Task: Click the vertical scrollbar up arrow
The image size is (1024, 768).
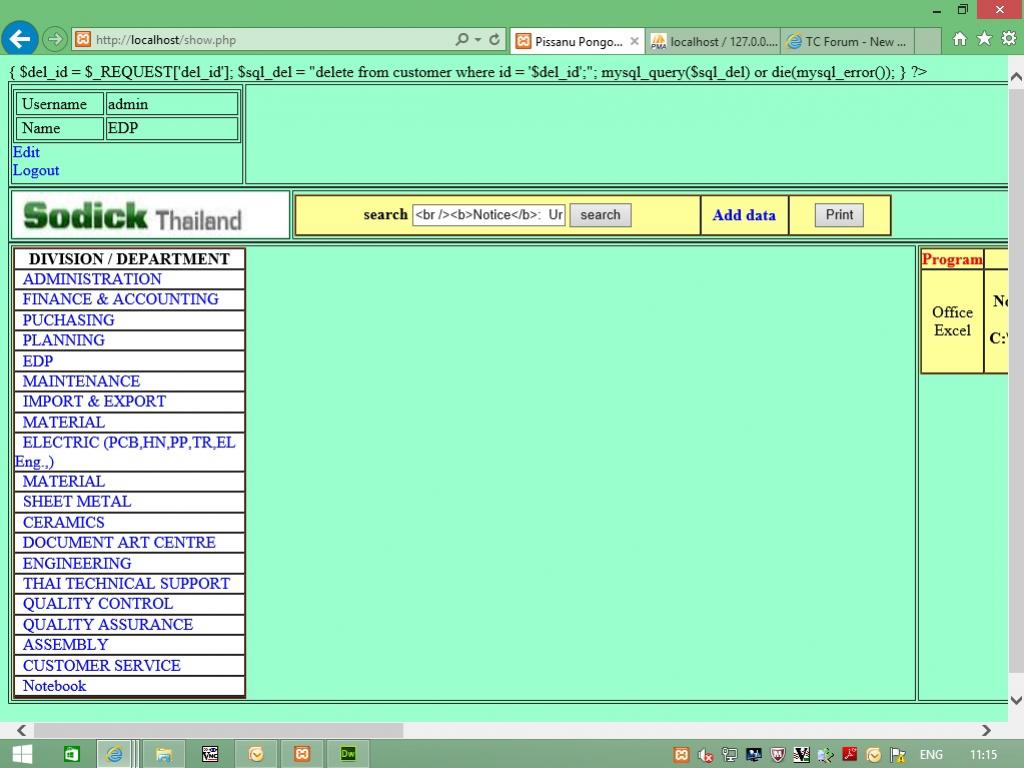Action: click(x=1016, y=77)
